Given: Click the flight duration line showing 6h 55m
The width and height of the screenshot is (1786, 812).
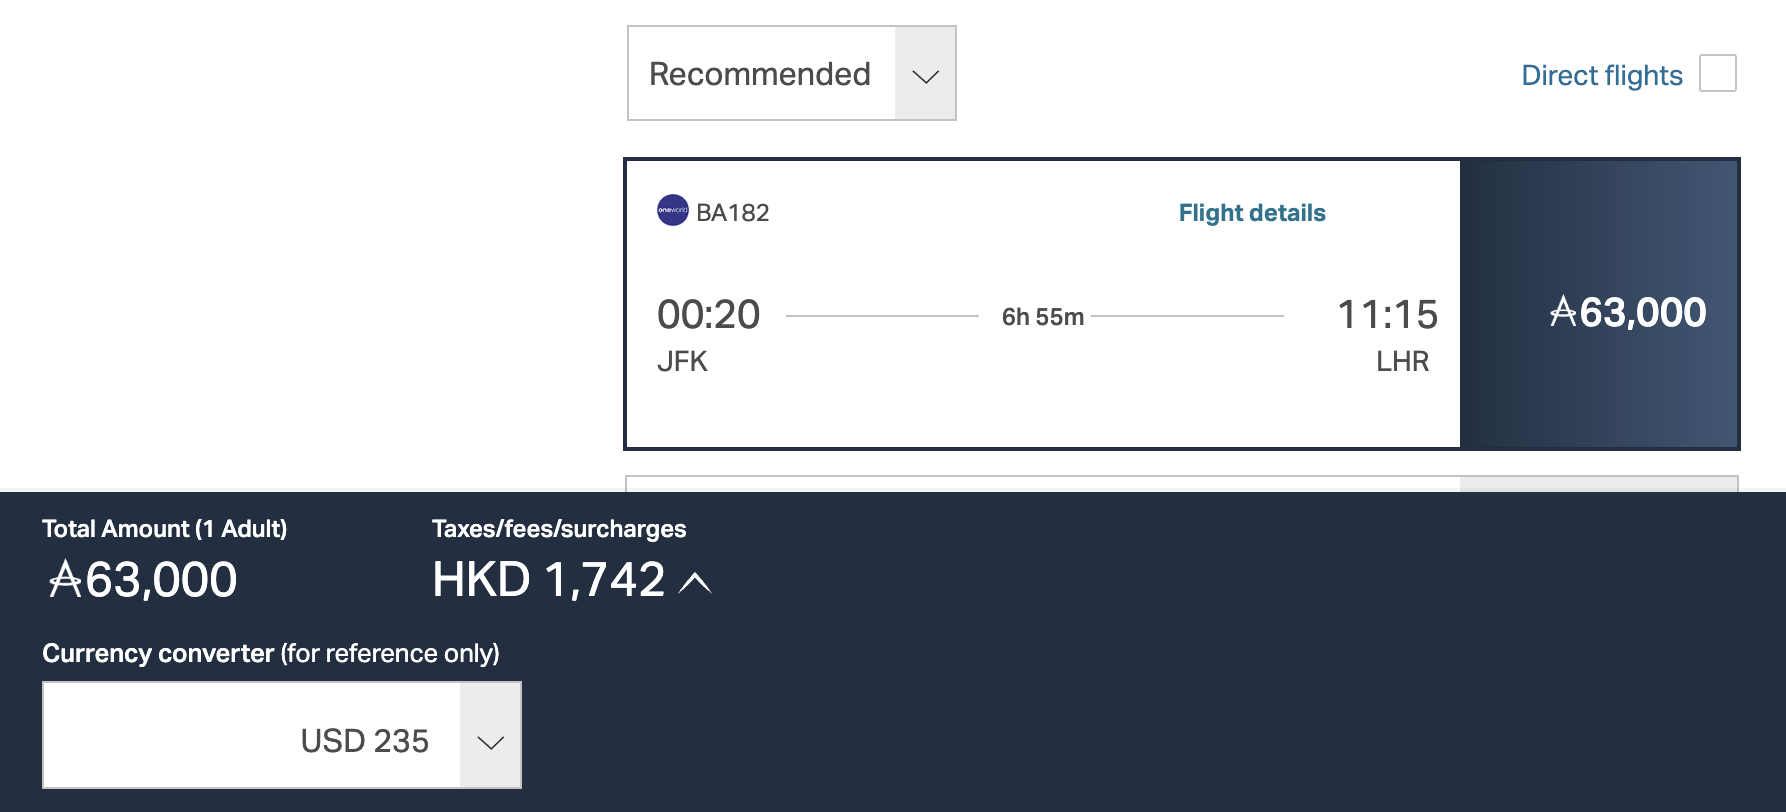Looking at the screenshot, I should tap(1040, 316).
